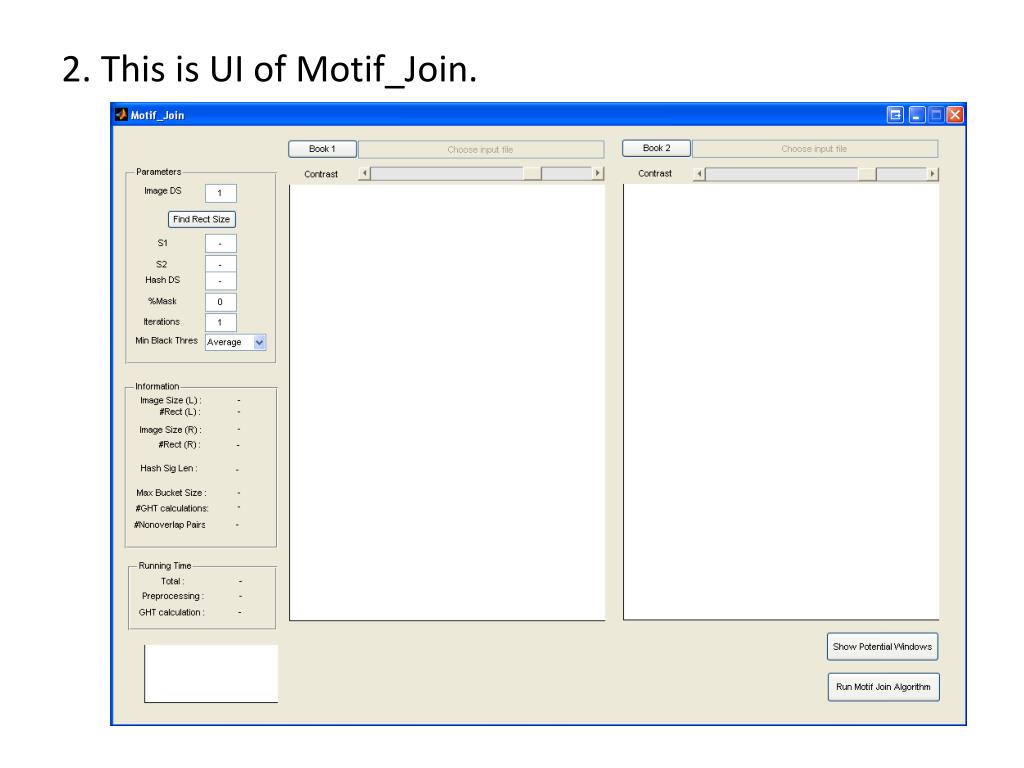The height and width of the screenshot is (768, 1024).
Task: Click the %Mask input field
Action: point(221,302)
